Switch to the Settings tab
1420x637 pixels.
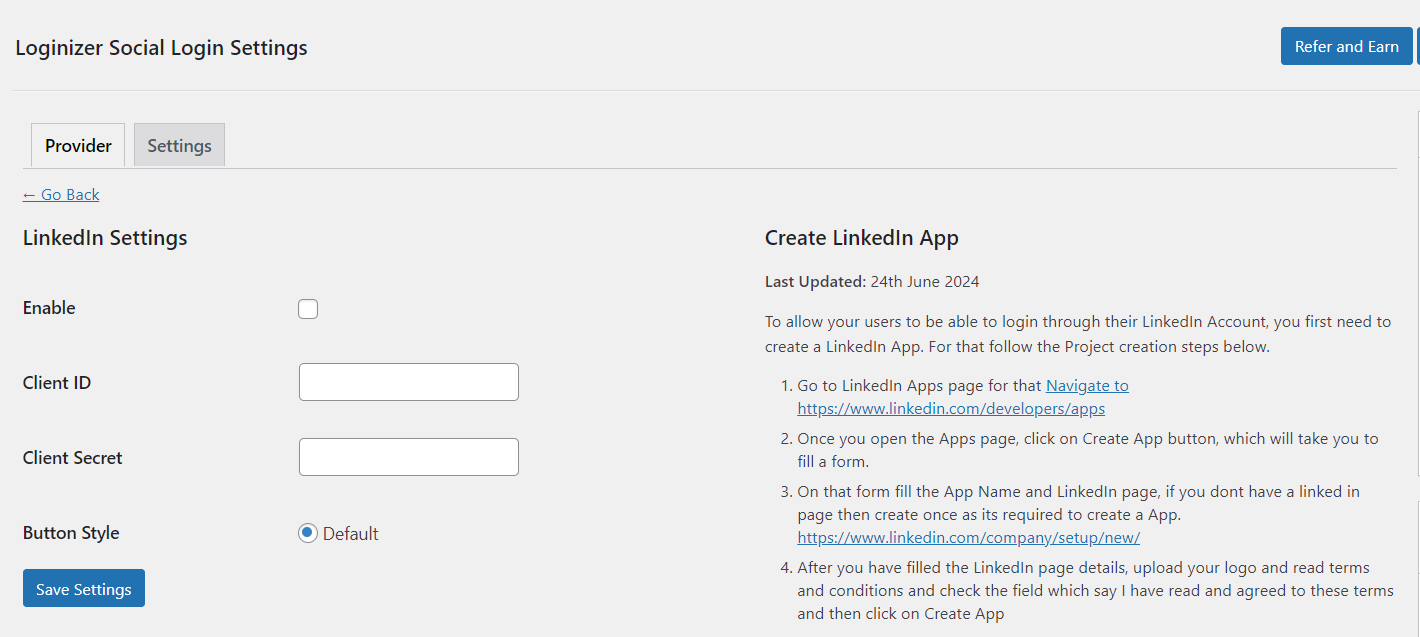tap(179, 145)
